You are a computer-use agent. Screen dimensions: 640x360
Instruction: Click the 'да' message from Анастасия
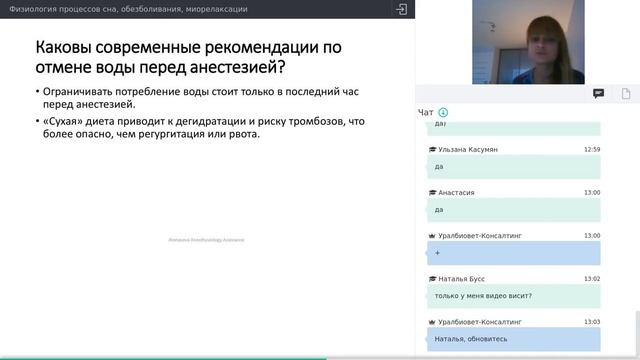(x=513, y=210)
